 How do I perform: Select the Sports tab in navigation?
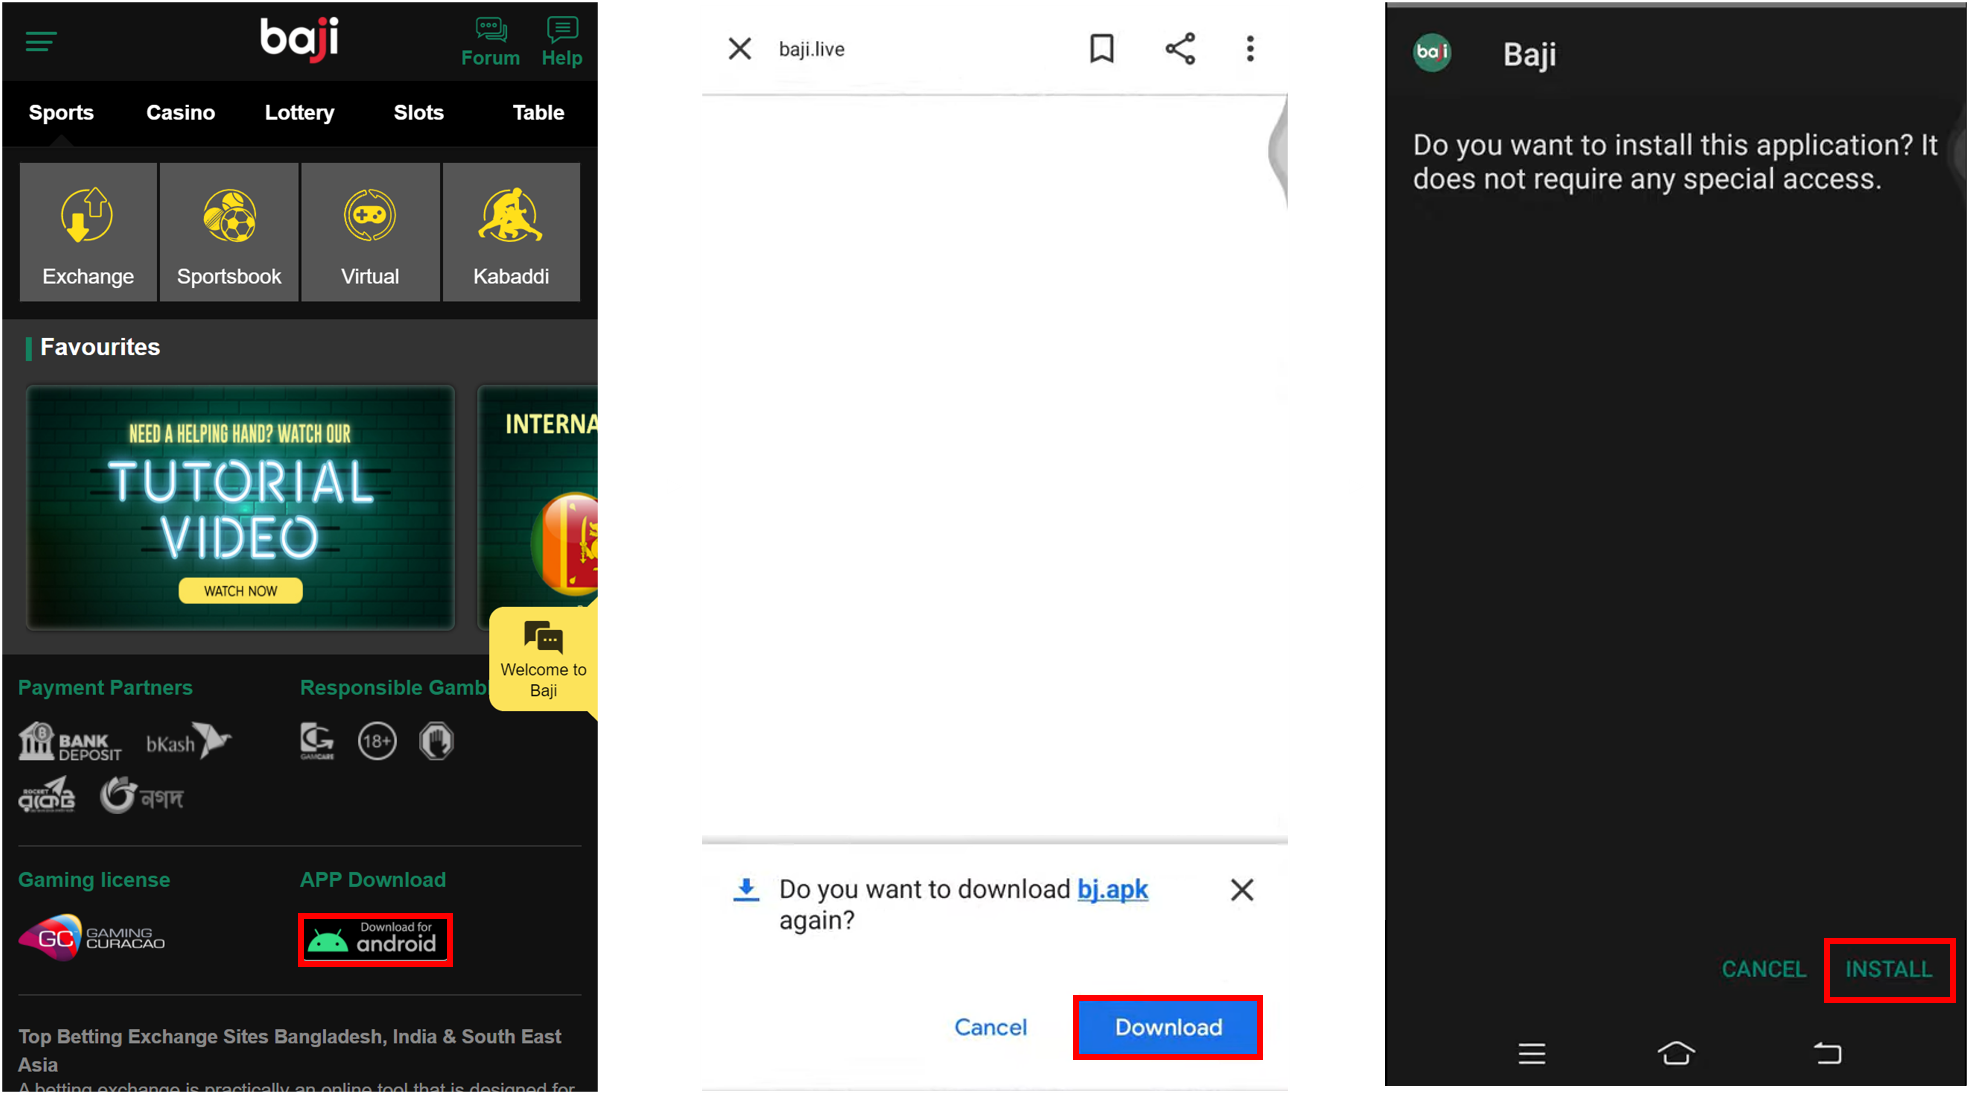pos(62,112)
